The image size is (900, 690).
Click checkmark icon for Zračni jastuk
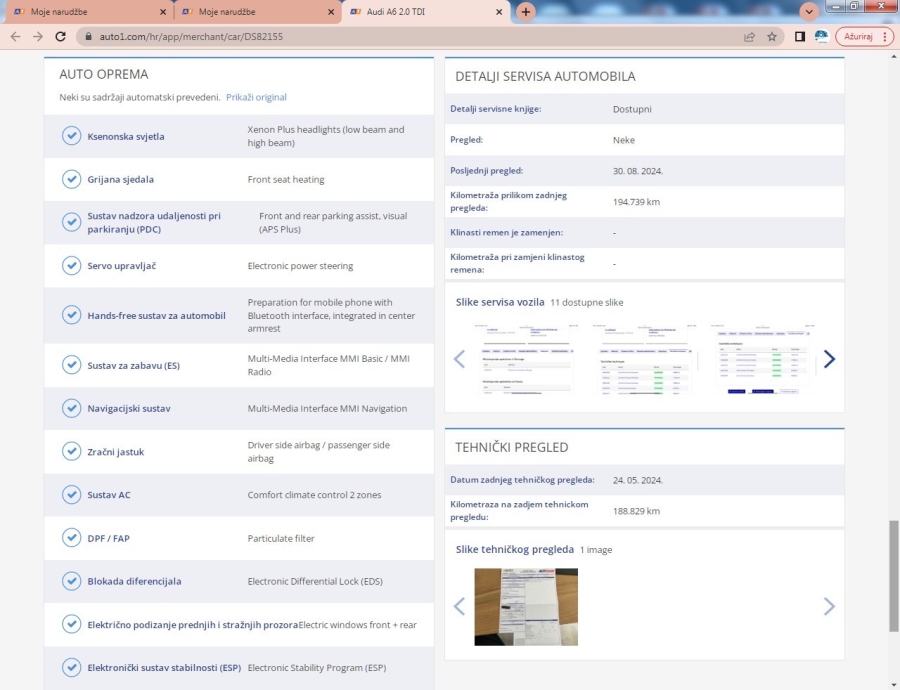tap(71, 451)
